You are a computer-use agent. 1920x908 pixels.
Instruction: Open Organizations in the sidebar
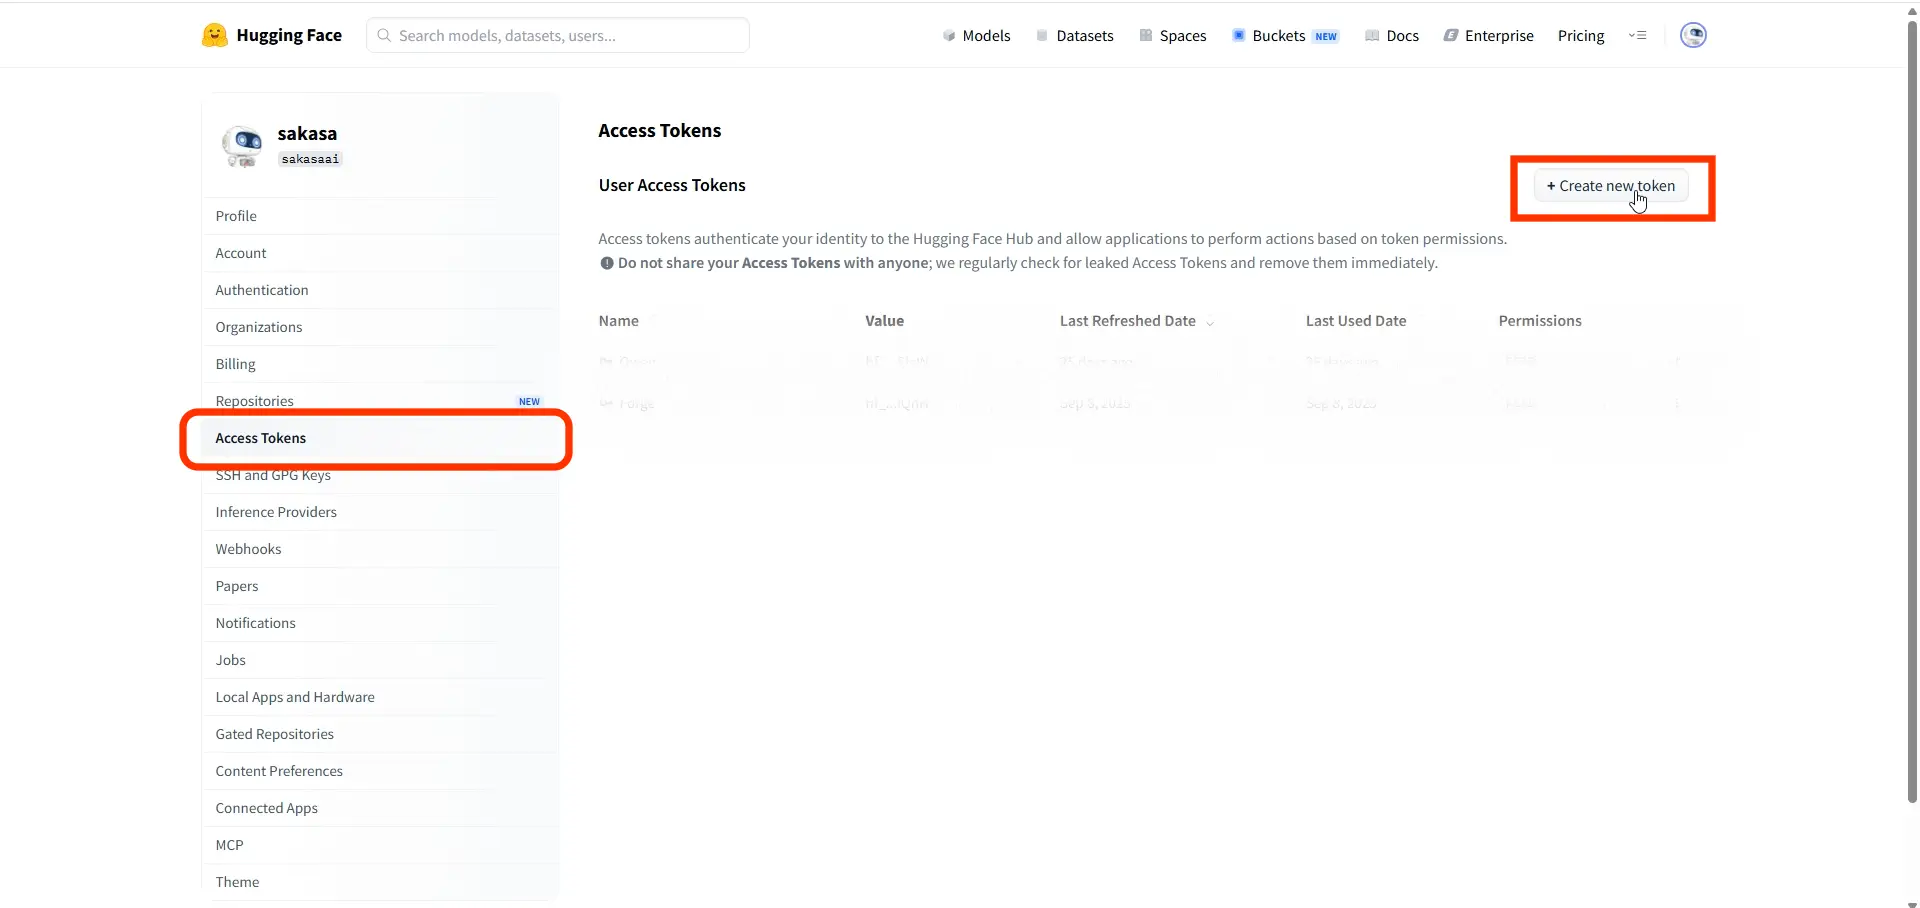pos(380,327)
